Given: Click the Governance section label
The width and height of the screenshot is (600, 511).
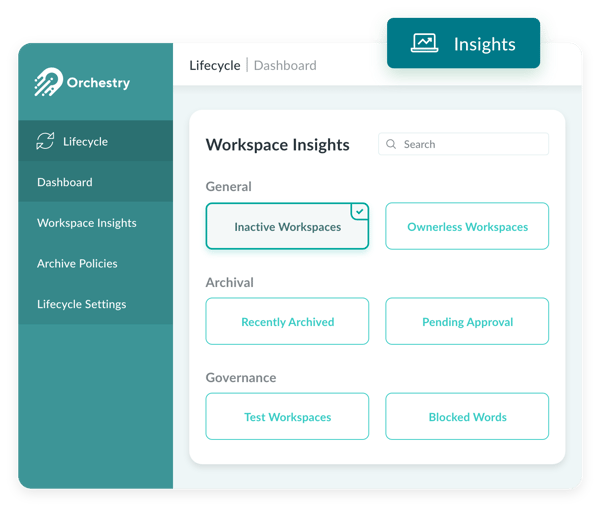Looking at the screenshot, I should coord(241,377).
